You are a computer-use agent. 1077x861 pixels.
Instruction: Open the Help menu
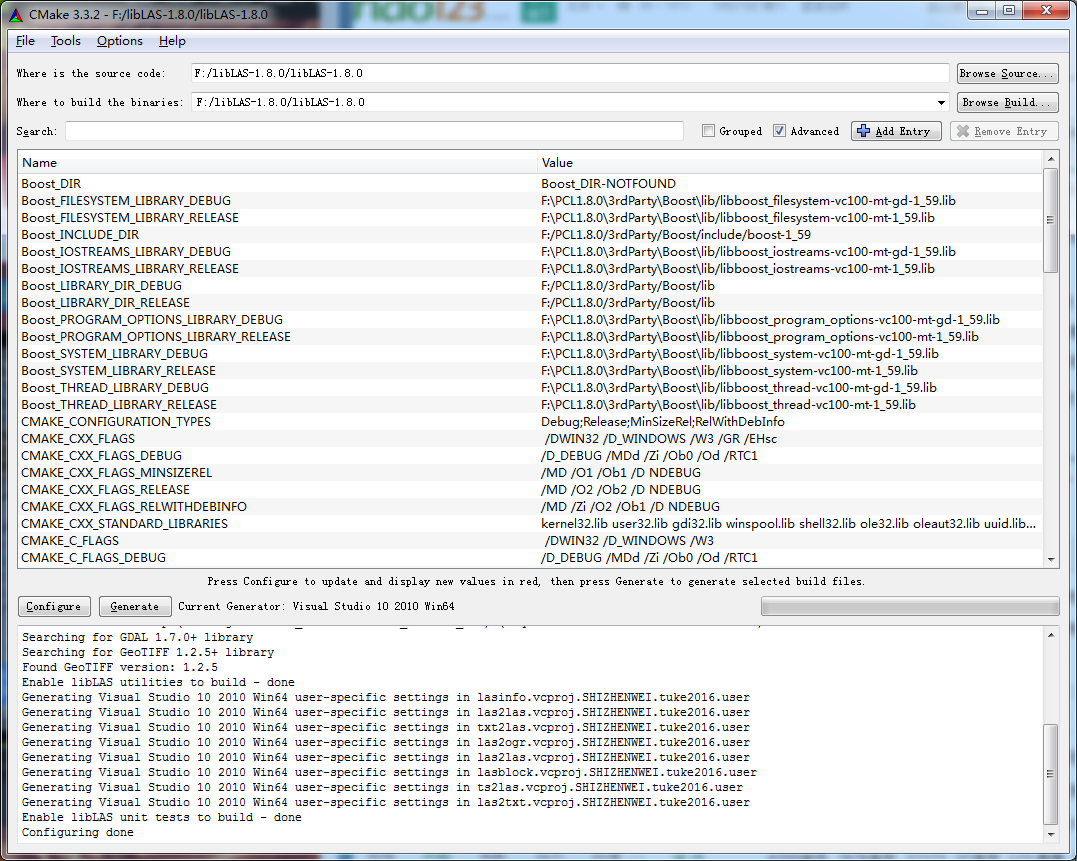coord(172,41)
